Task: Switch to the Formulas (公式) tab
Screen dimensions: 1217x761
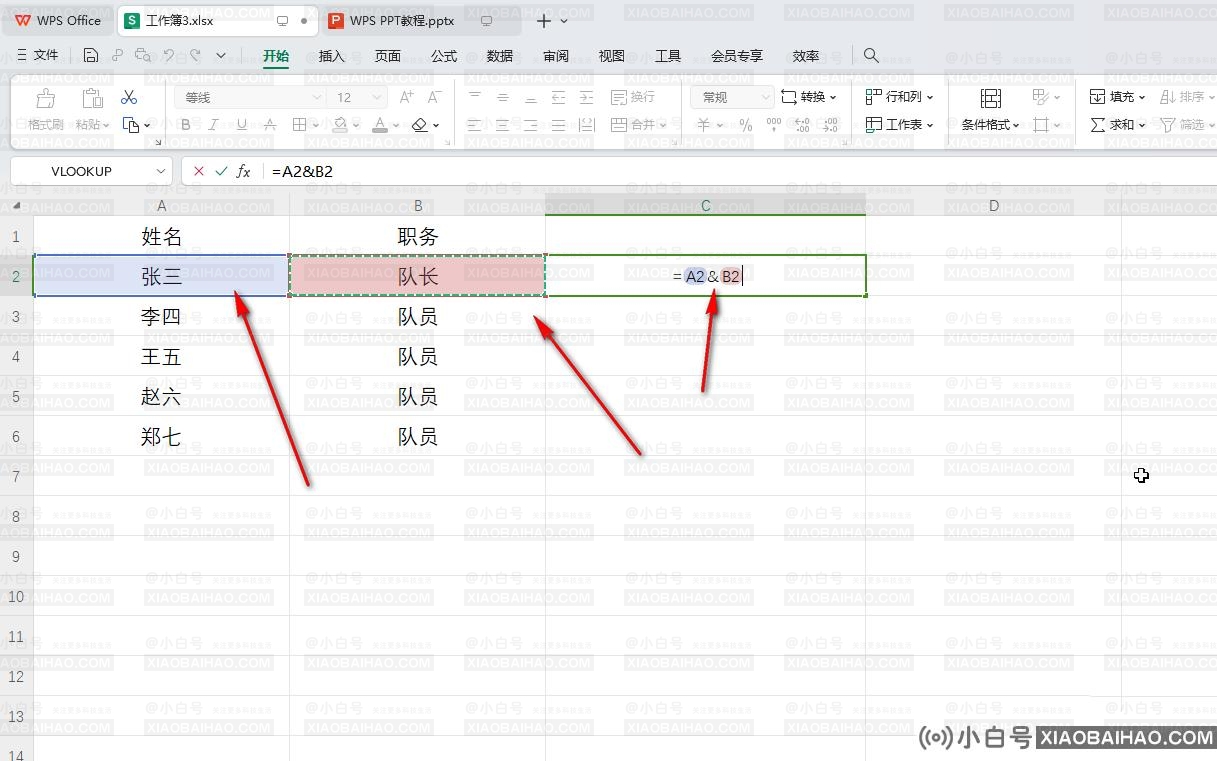Action: [444, 56]
